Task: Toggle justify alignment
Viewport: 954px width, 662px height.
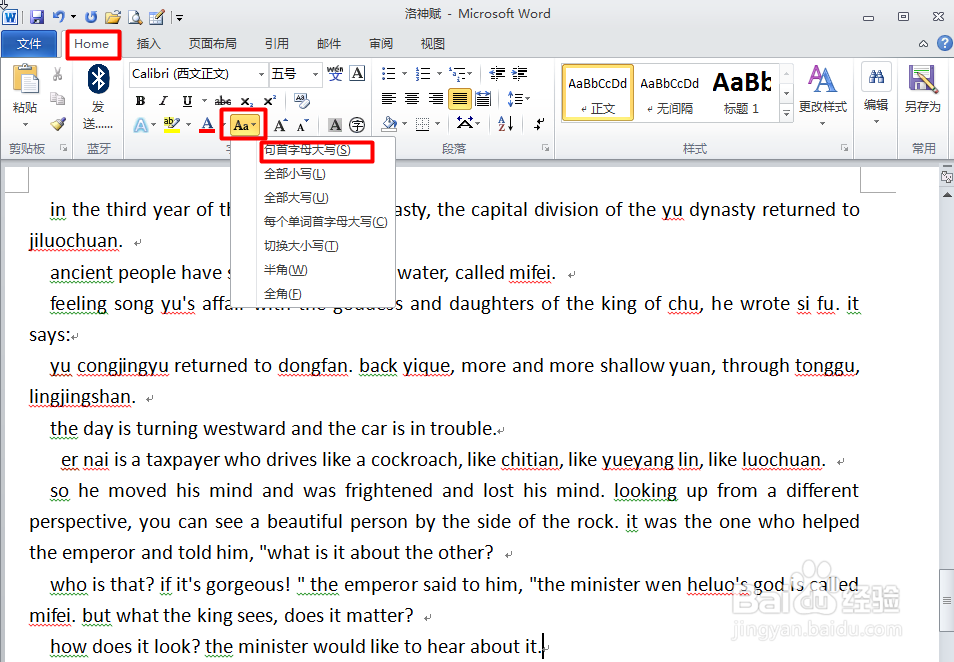Action: click(x=460, y=99)
